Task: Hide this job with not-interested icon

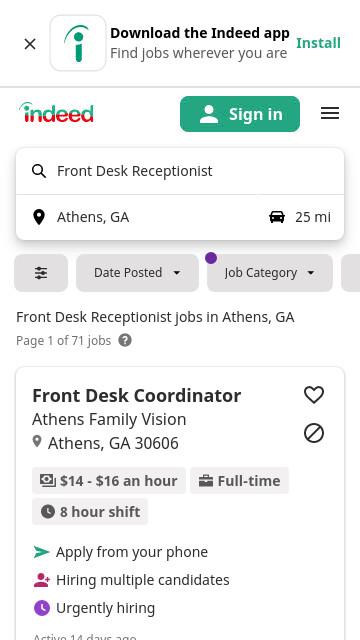Action: point(314,433)
